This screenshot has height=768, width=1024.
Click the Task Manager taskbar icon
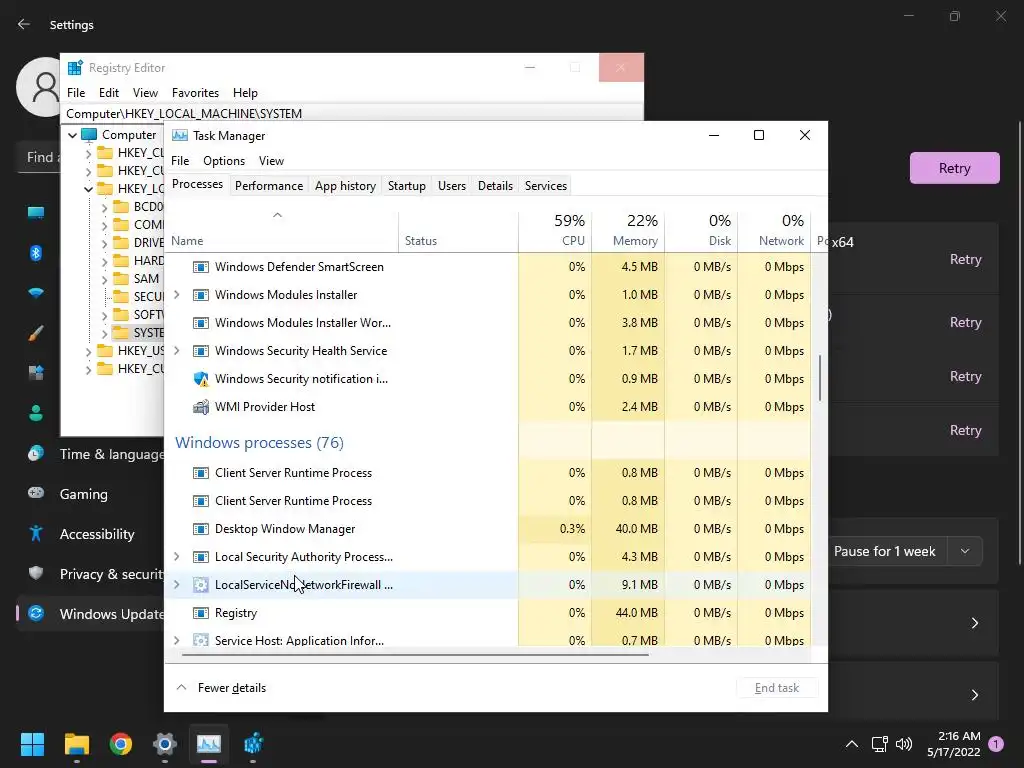point(209,744)
